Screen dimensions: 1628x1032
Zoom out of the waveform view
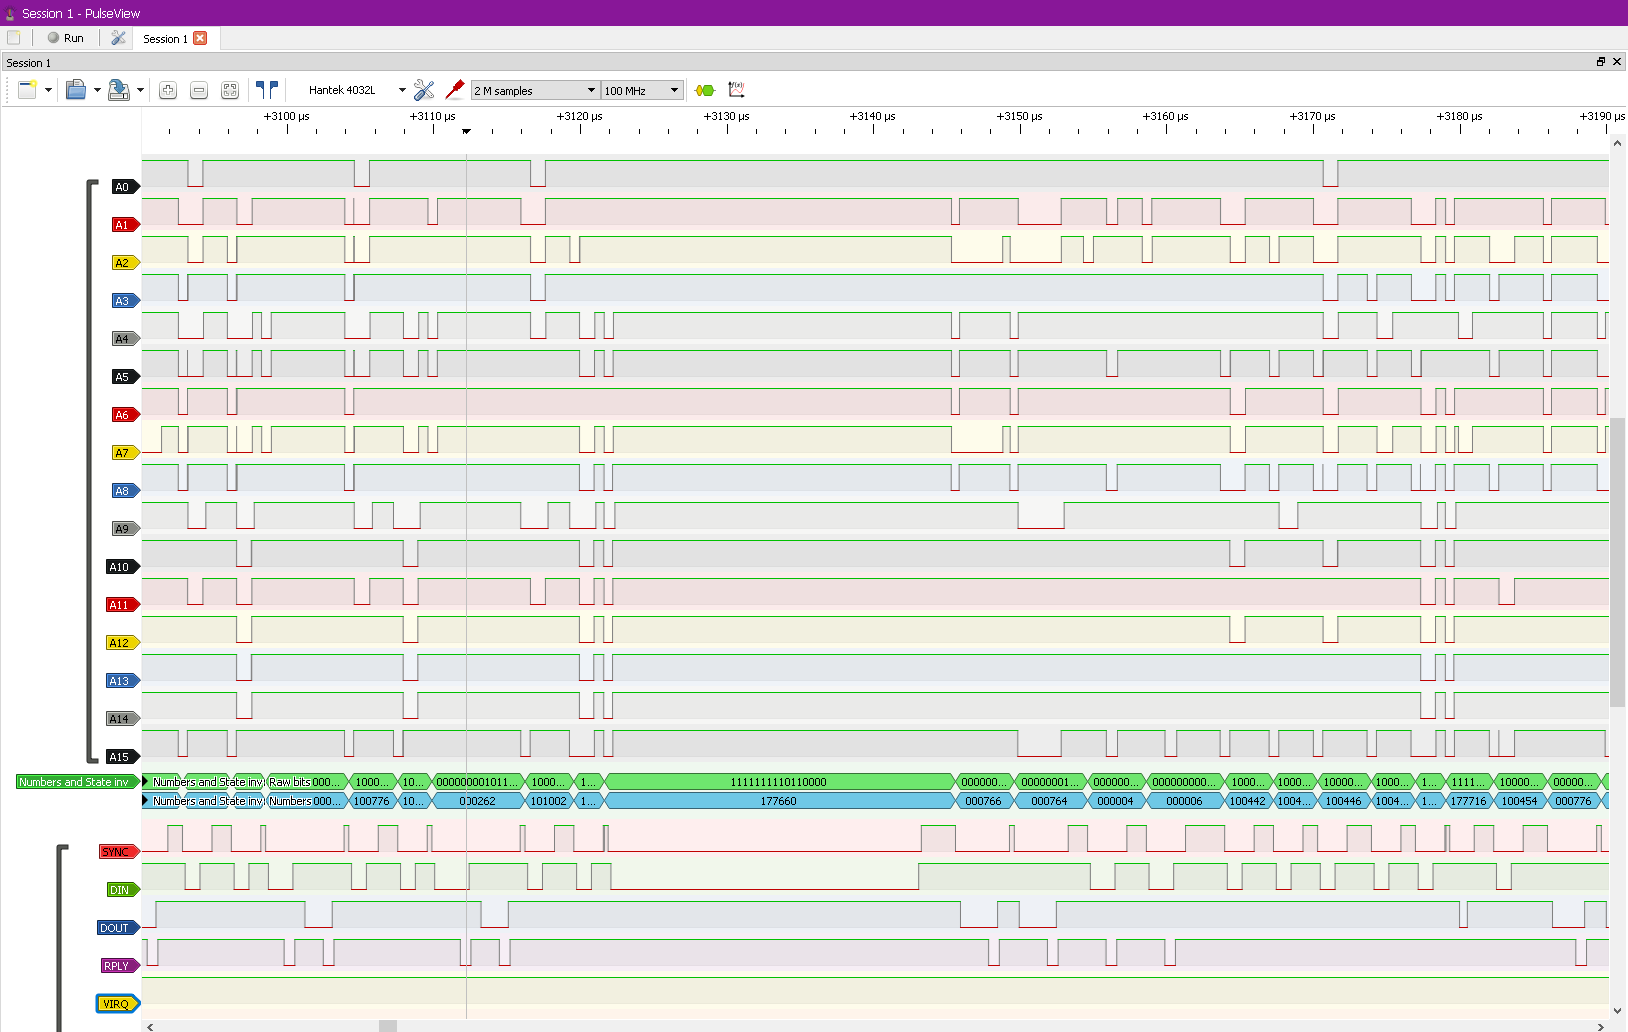(199, 90)
